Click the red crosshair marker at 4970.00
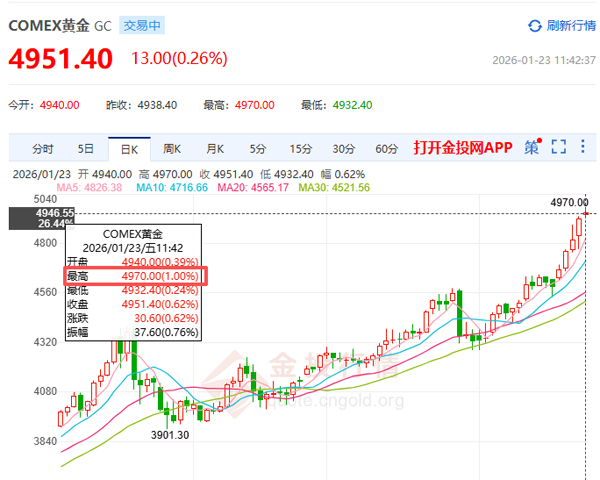 585,213
